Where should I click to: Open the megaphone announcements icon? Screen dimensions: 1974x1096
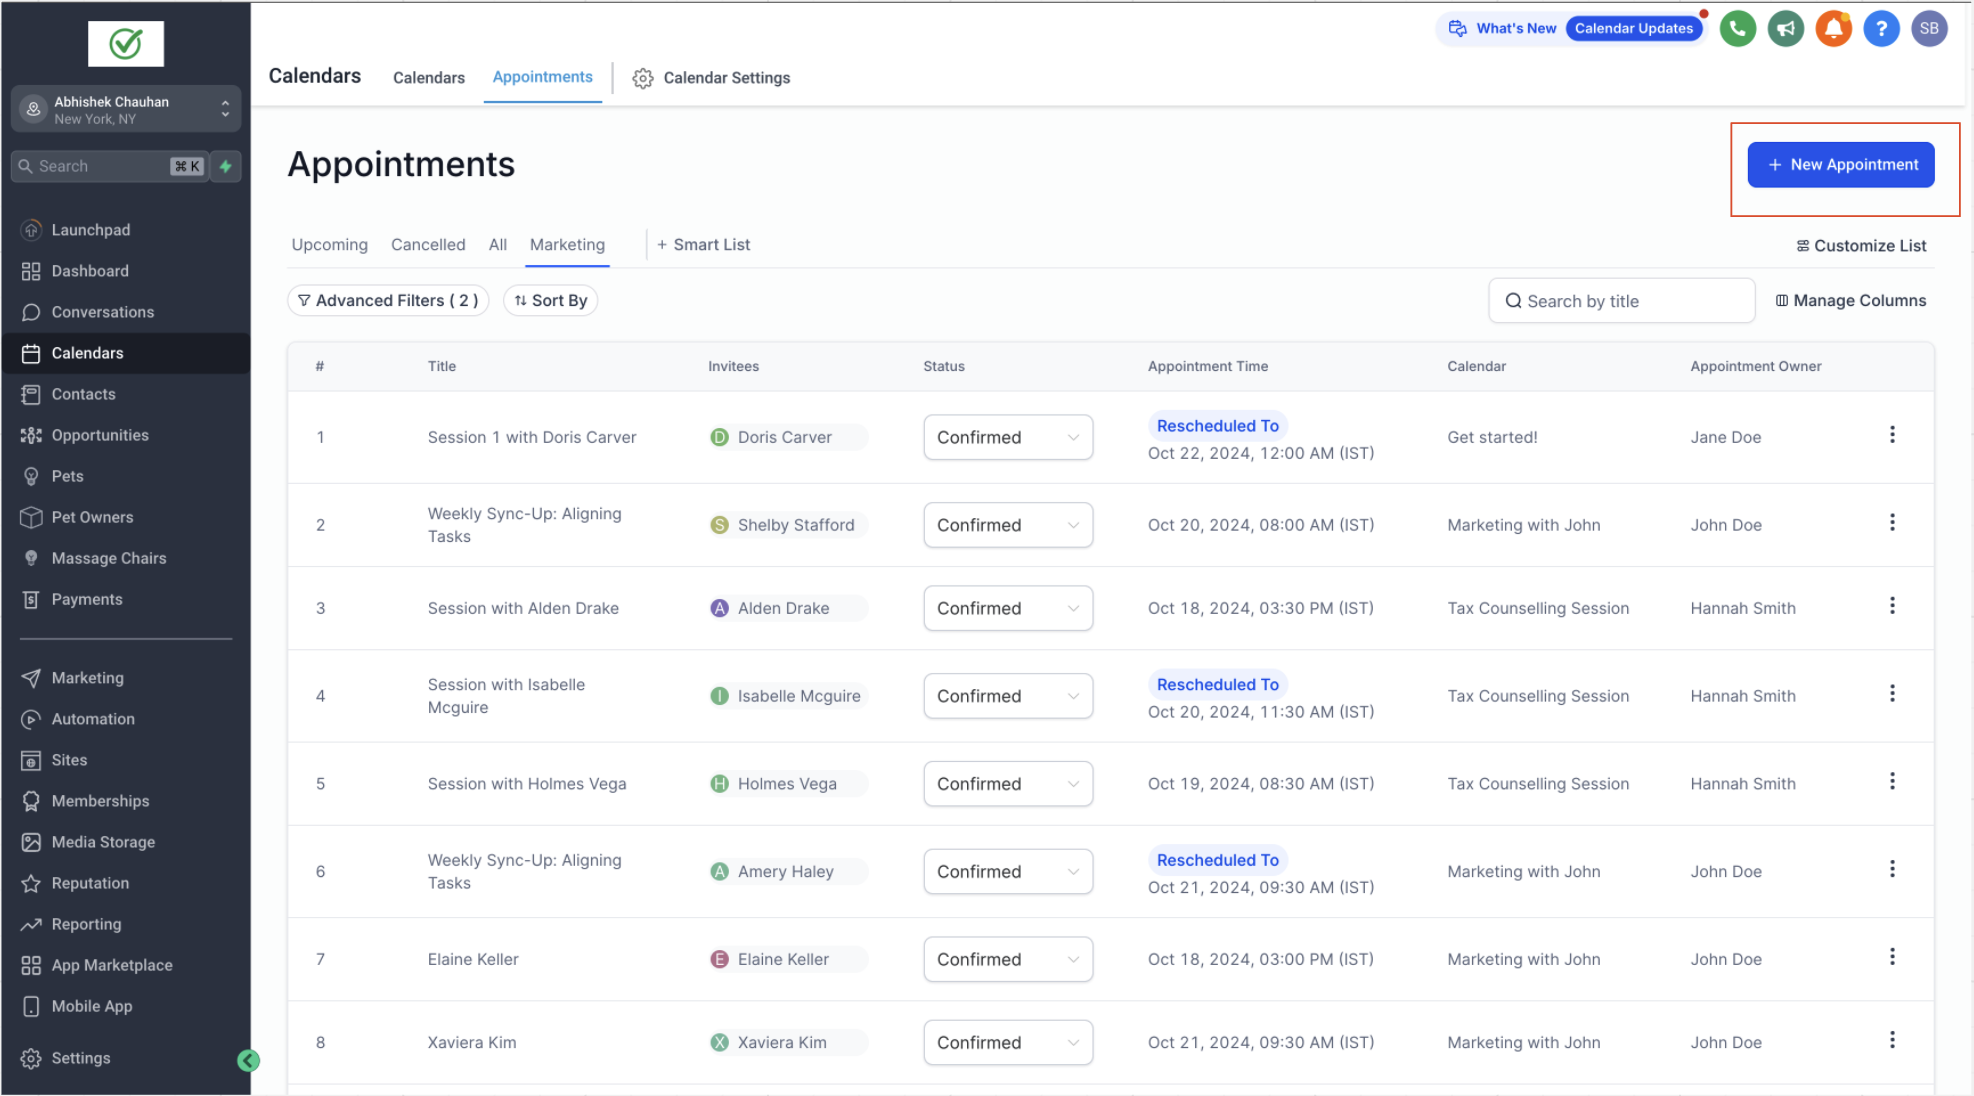click(x=1785, y=29)
